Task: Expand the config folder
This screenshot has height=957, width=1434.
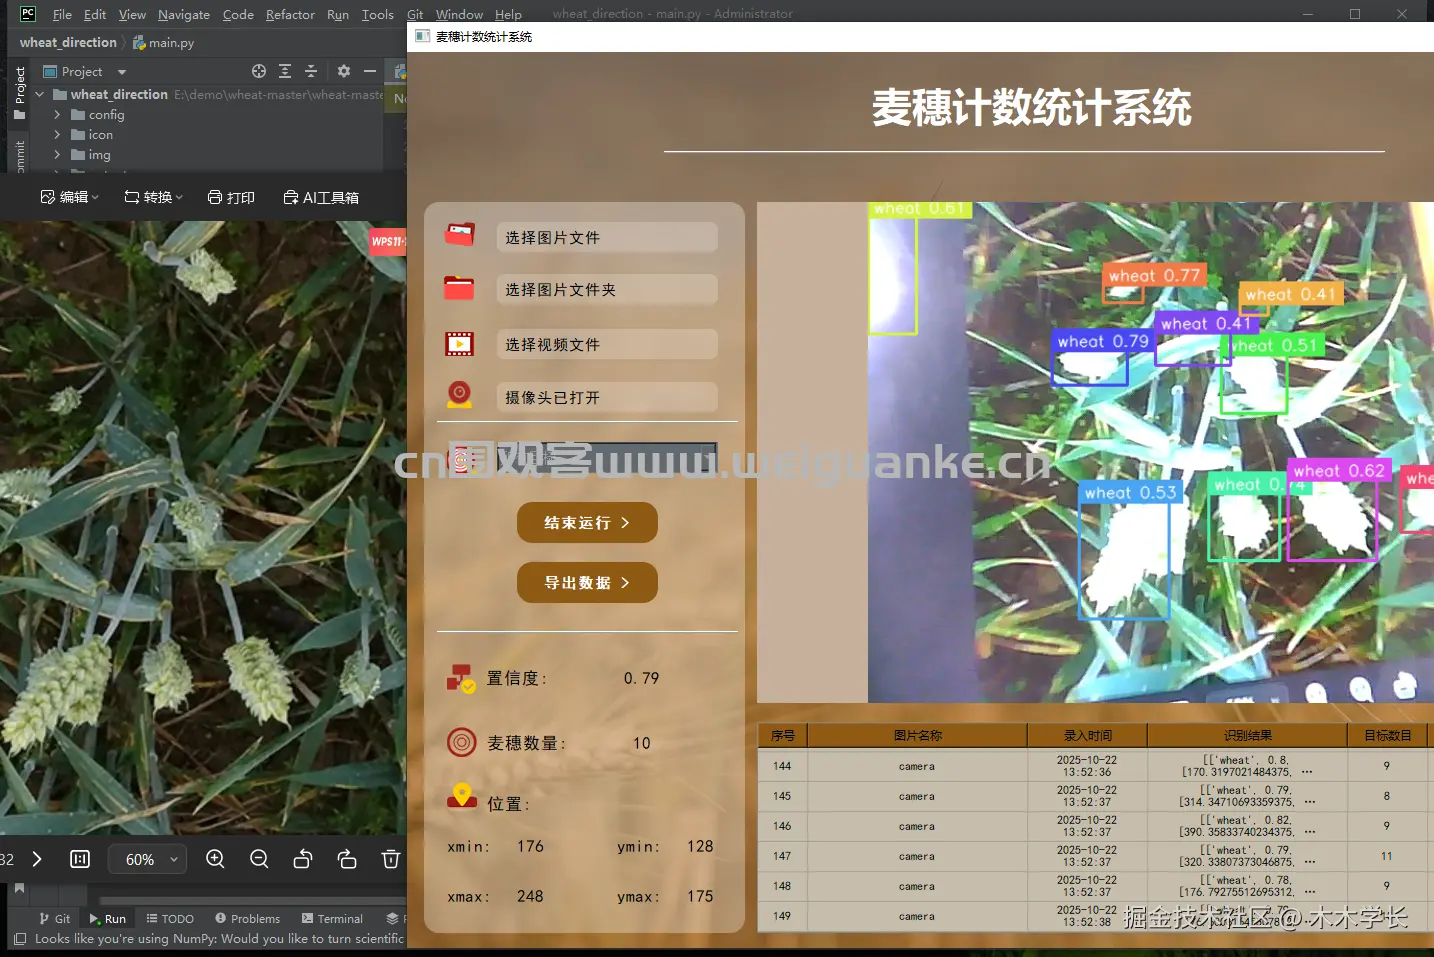Action: [x=57, y=114]
